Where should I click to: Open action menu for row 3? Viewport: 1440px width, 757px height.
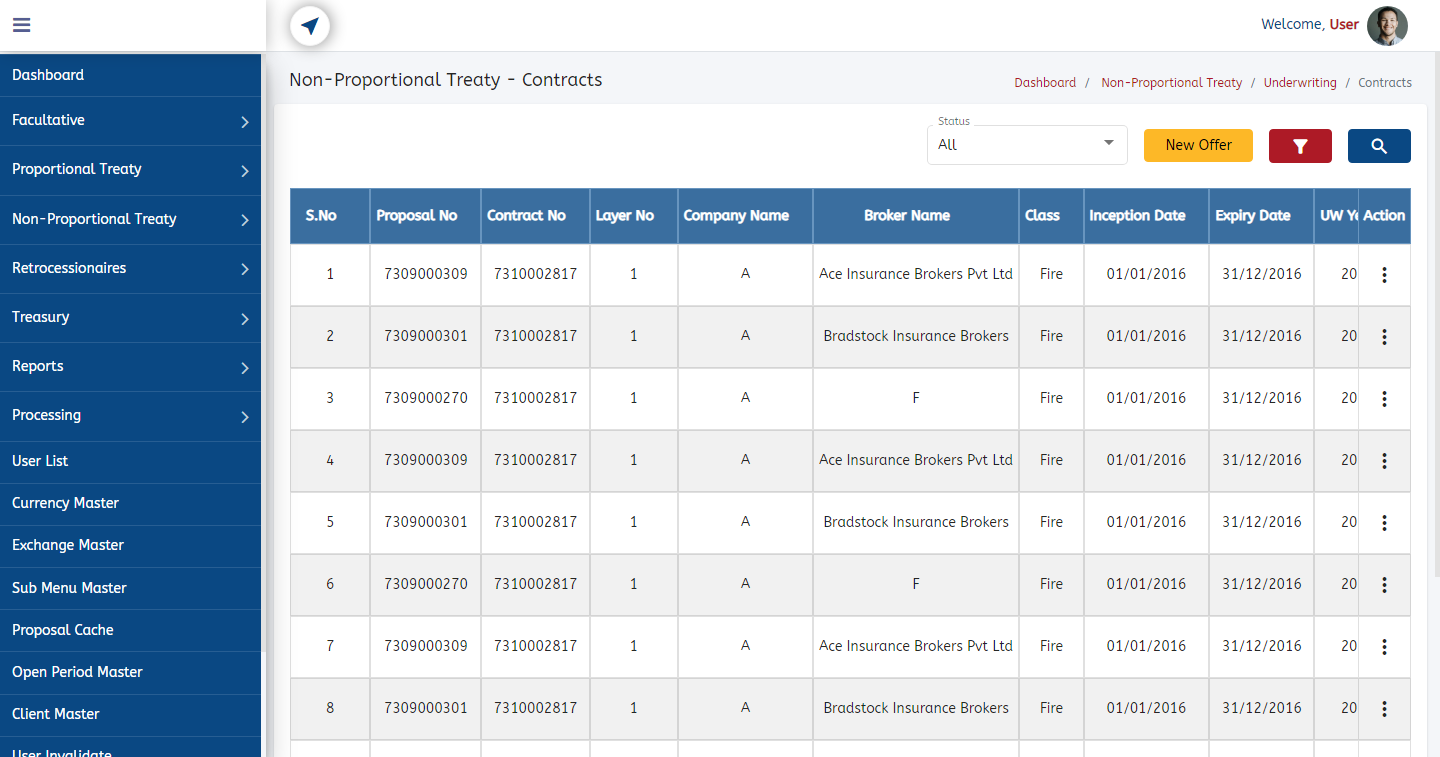click(x=1384, y=399)
